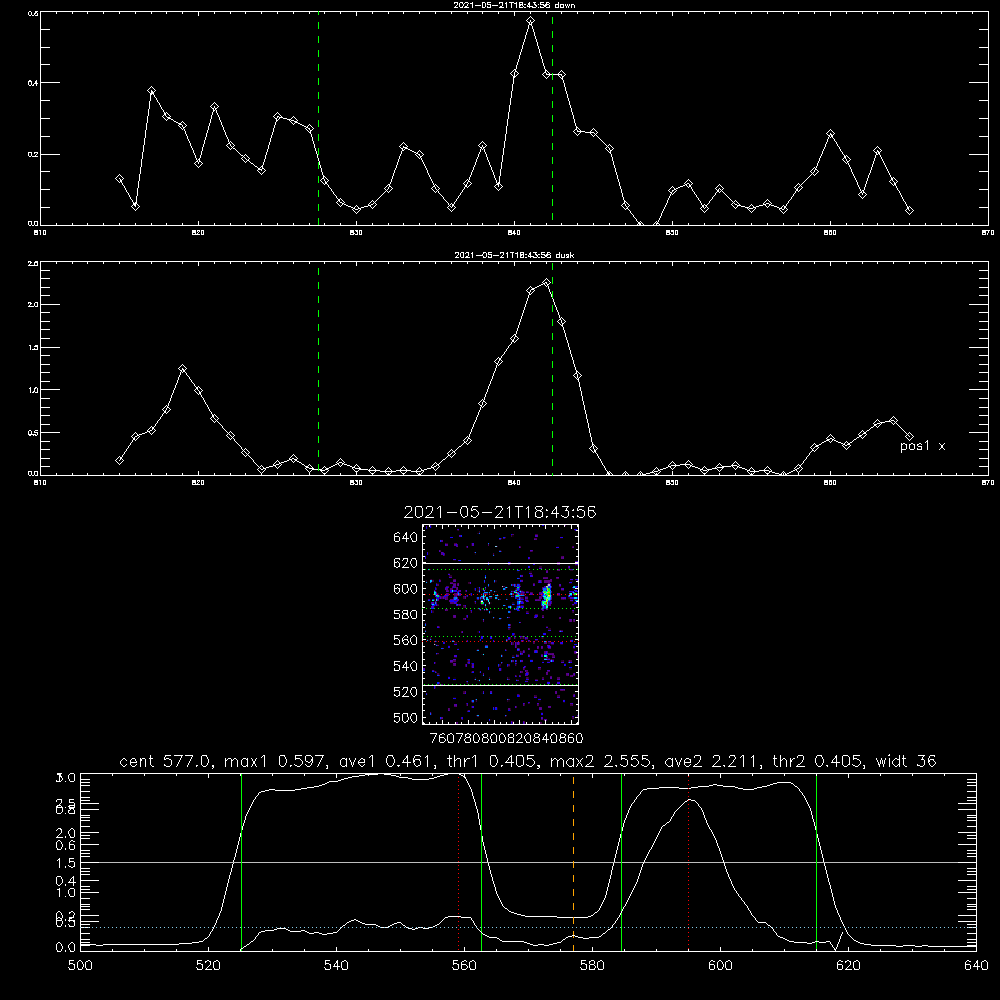Image resolution: width=1000 pixels, height=1000 pixels.
Task: Click the solid horizontal line at 1.5 in bottom plot
Action: [x=528, y=862]
